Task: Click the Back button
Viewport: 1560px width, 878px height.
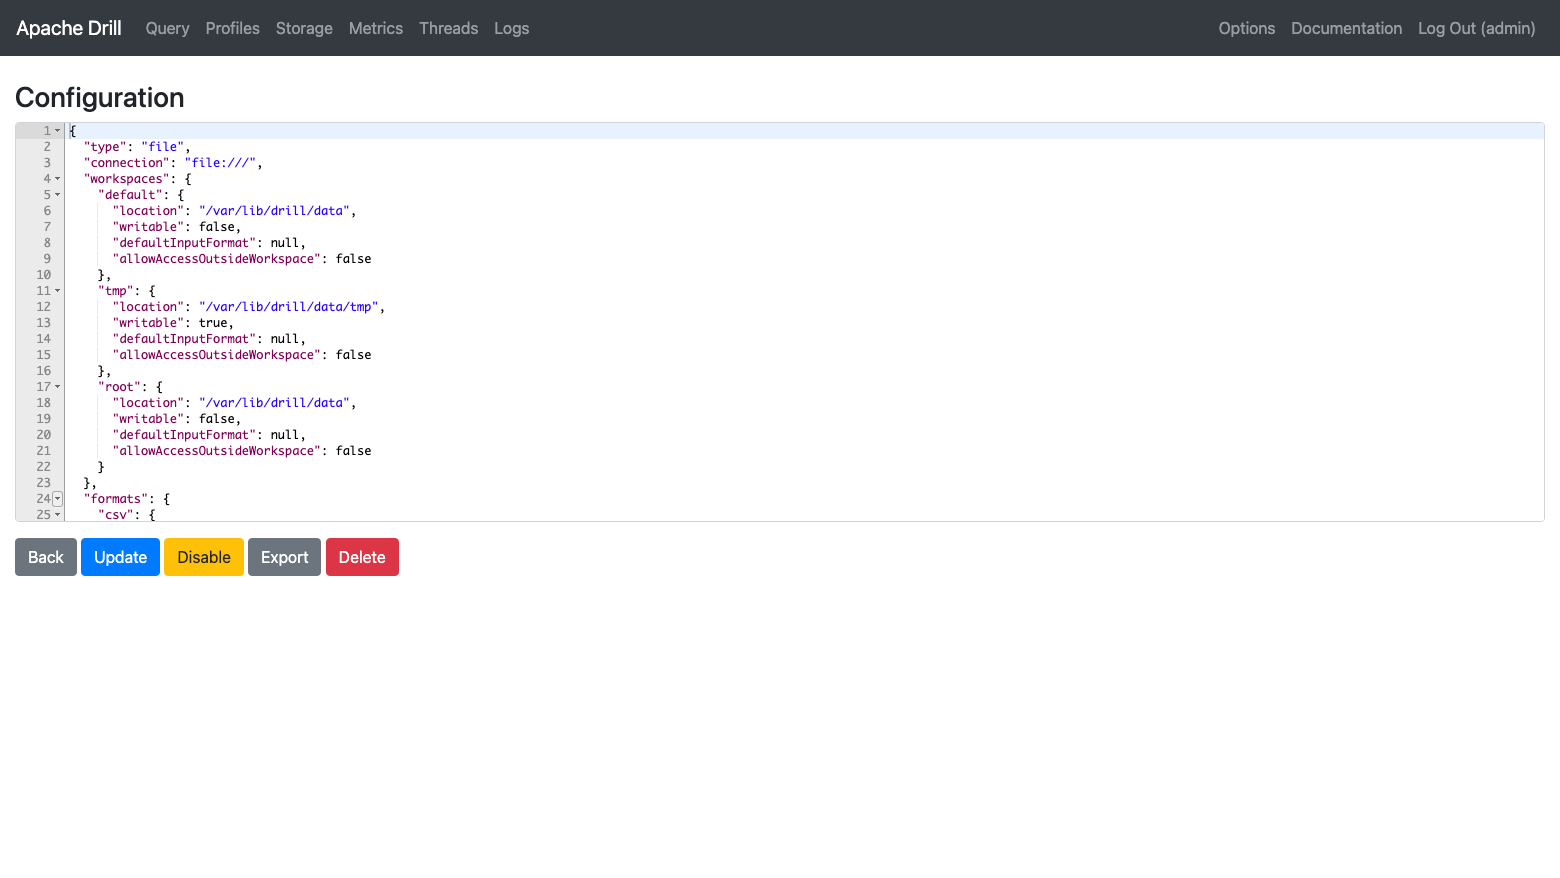Action: pyautogui.click(x=46, y=557)
